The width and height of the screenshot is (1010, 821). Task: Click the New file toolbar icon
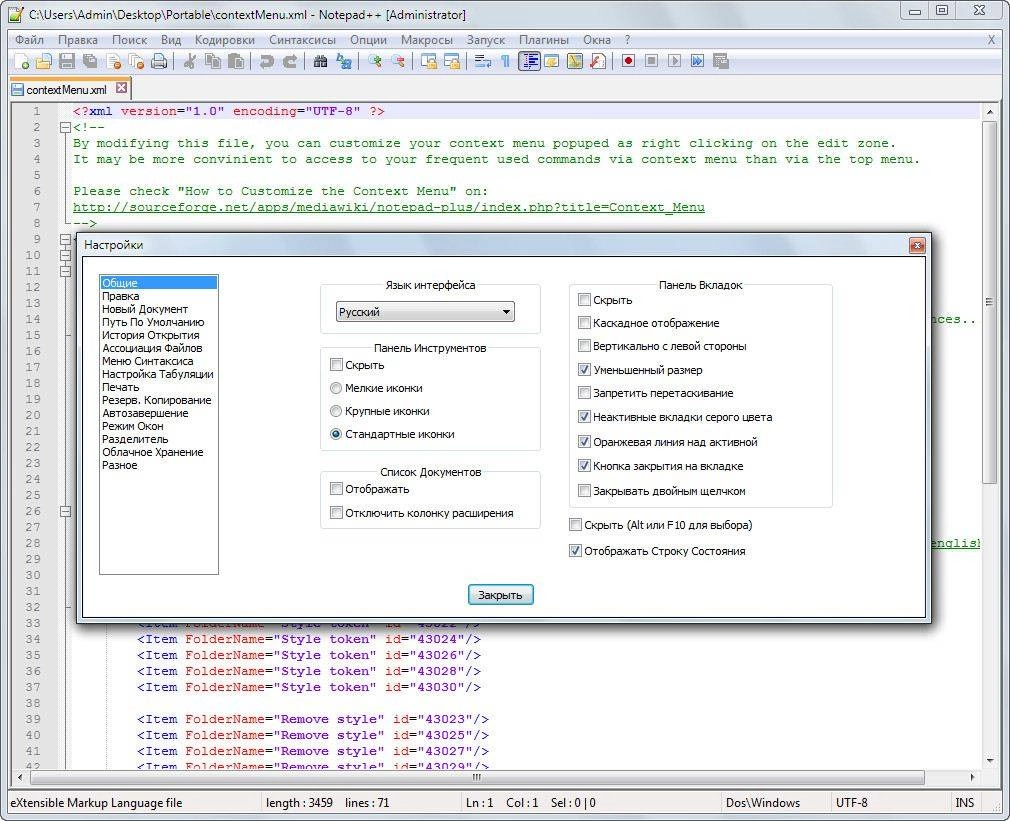[x=21, y=62]
